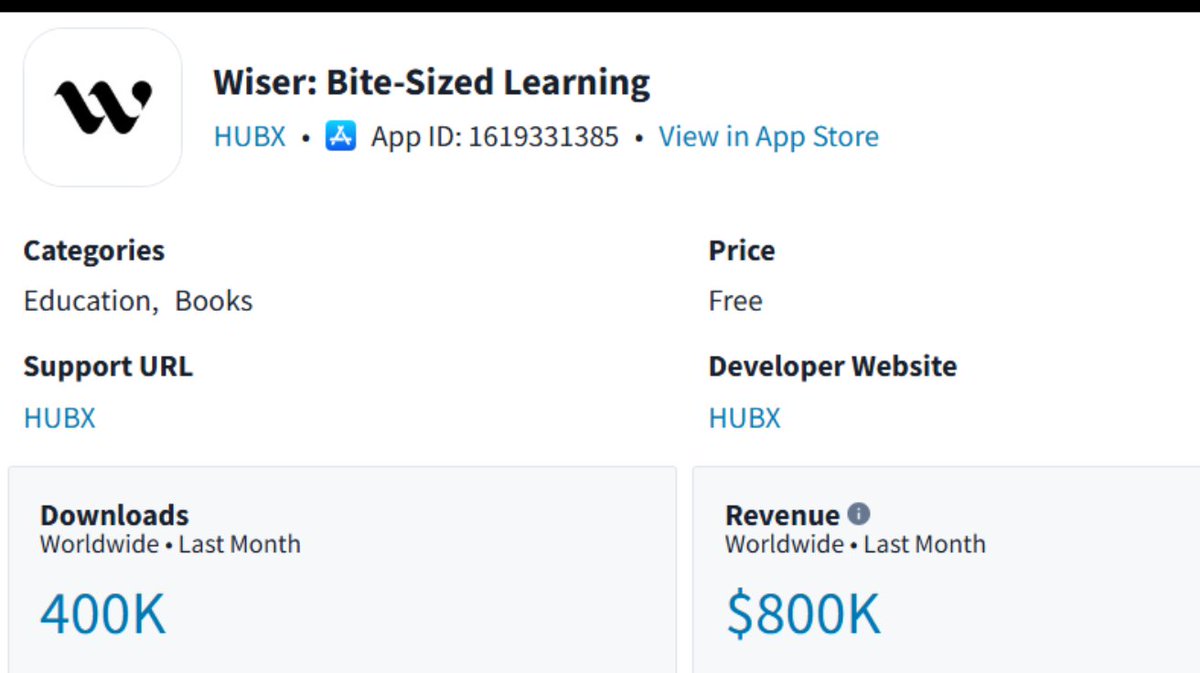Click the 400K downloads figure

point(103,614)
